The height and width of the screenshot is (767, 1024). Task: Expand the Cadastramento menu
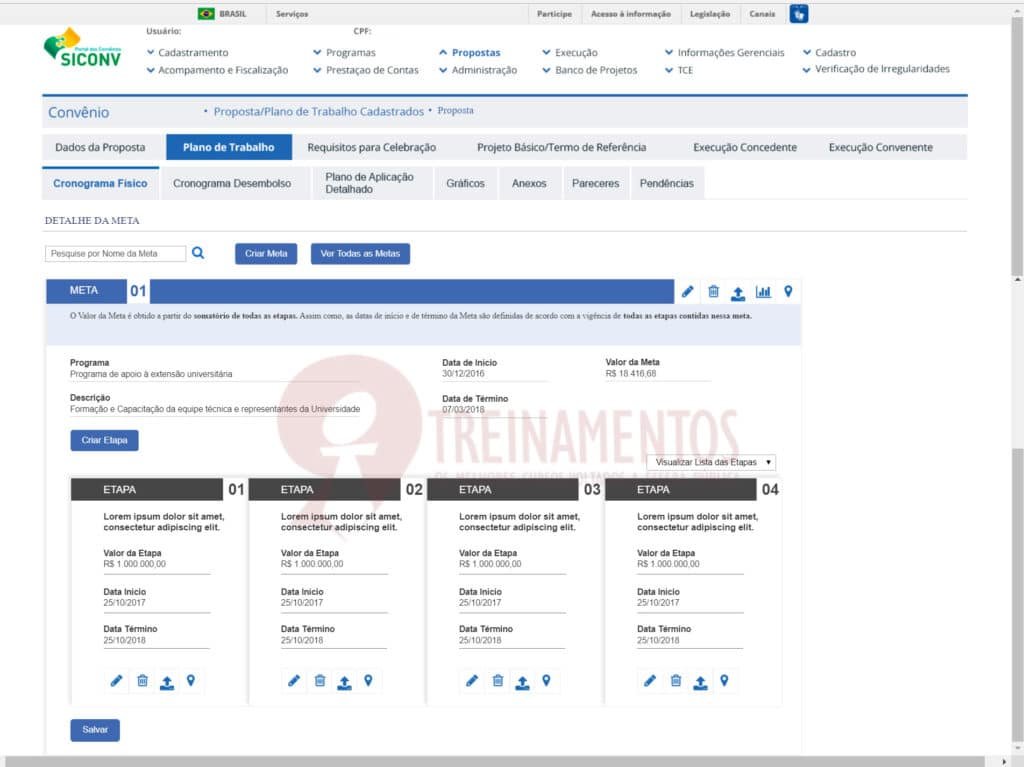tap(192, 53)
